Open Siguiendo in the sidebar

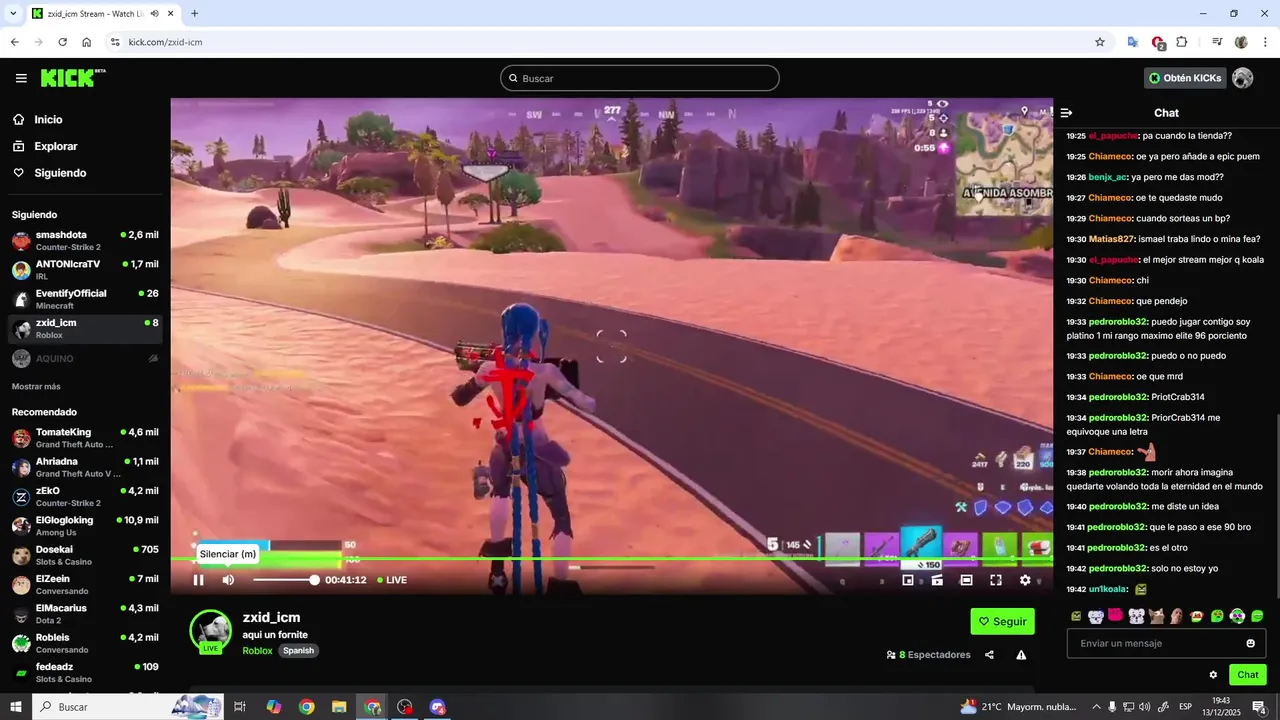(x=60, y=173)
